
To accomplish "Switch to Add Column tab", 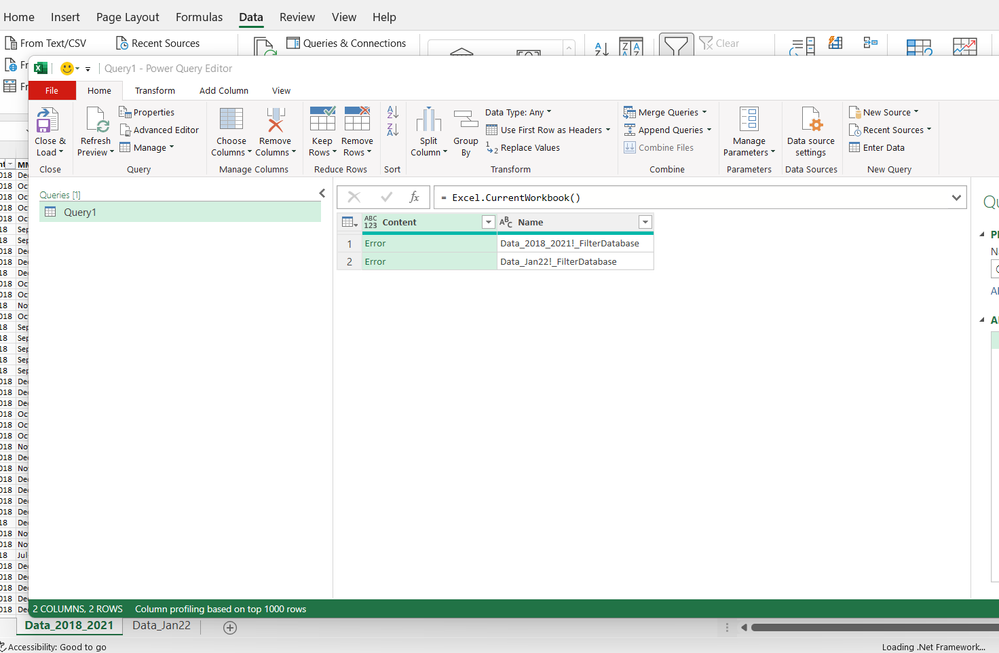I will point(224,90).
